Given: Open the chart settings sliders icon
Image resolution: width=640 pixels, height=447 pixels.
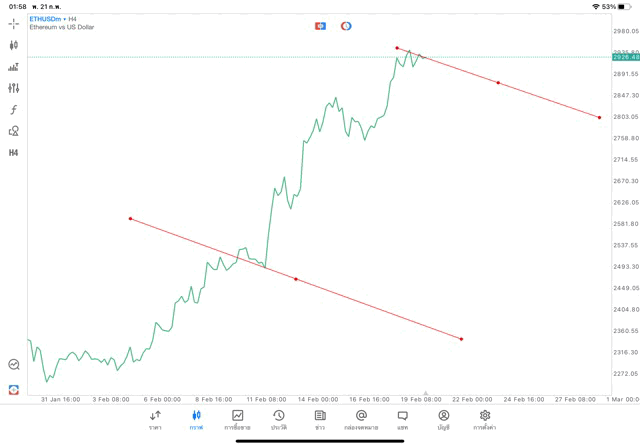Looking at the screenshot, I should 14,88.
